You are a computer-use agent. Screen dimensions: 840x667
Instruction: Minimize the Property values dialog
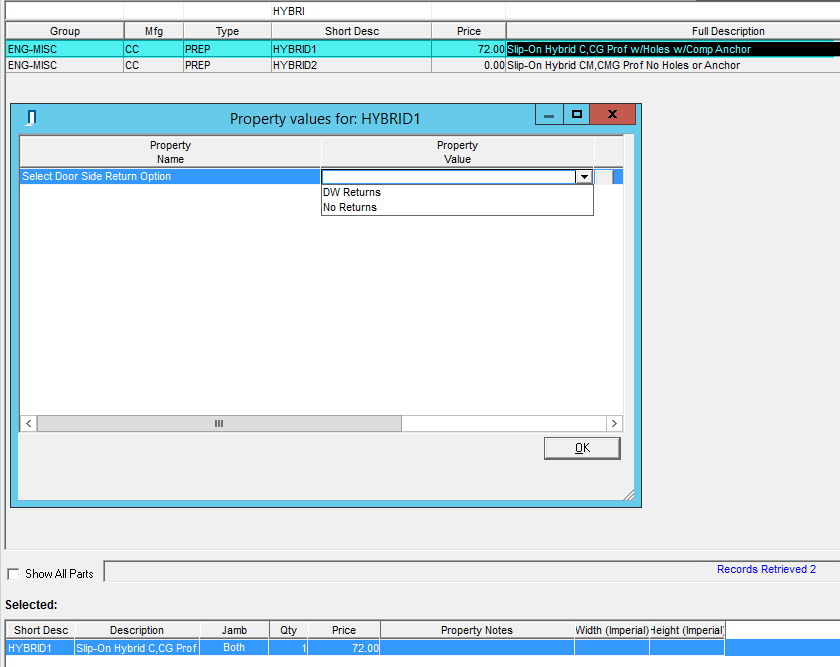(549, 115)
